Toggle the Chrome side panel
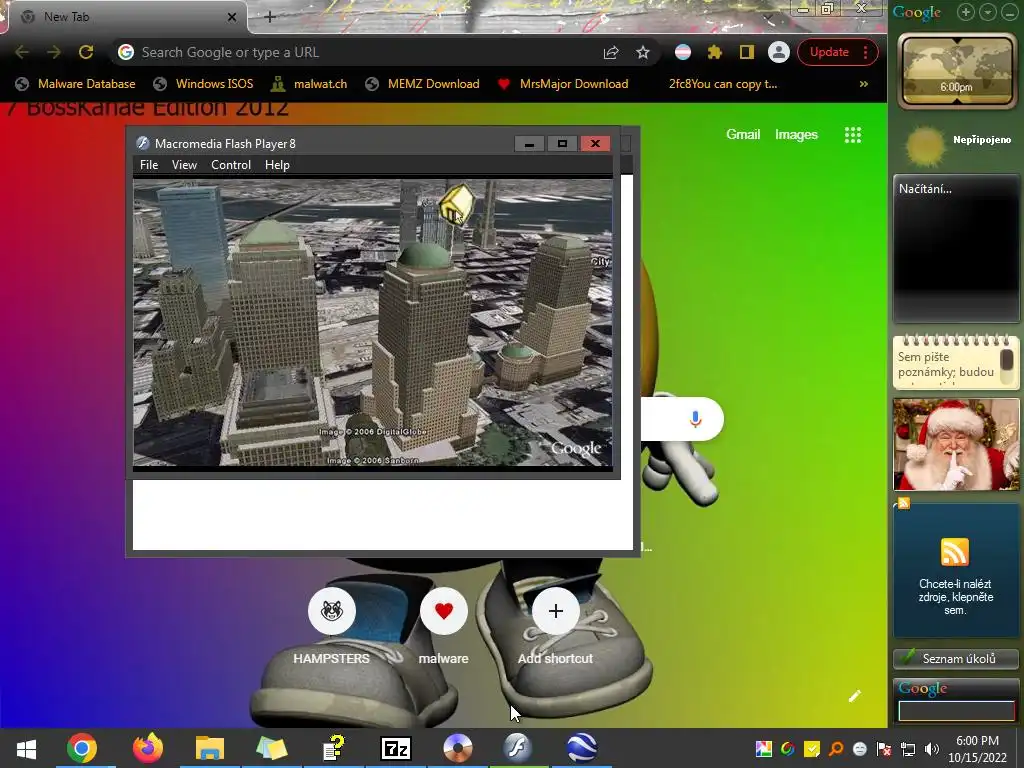 tap(746, 52)
